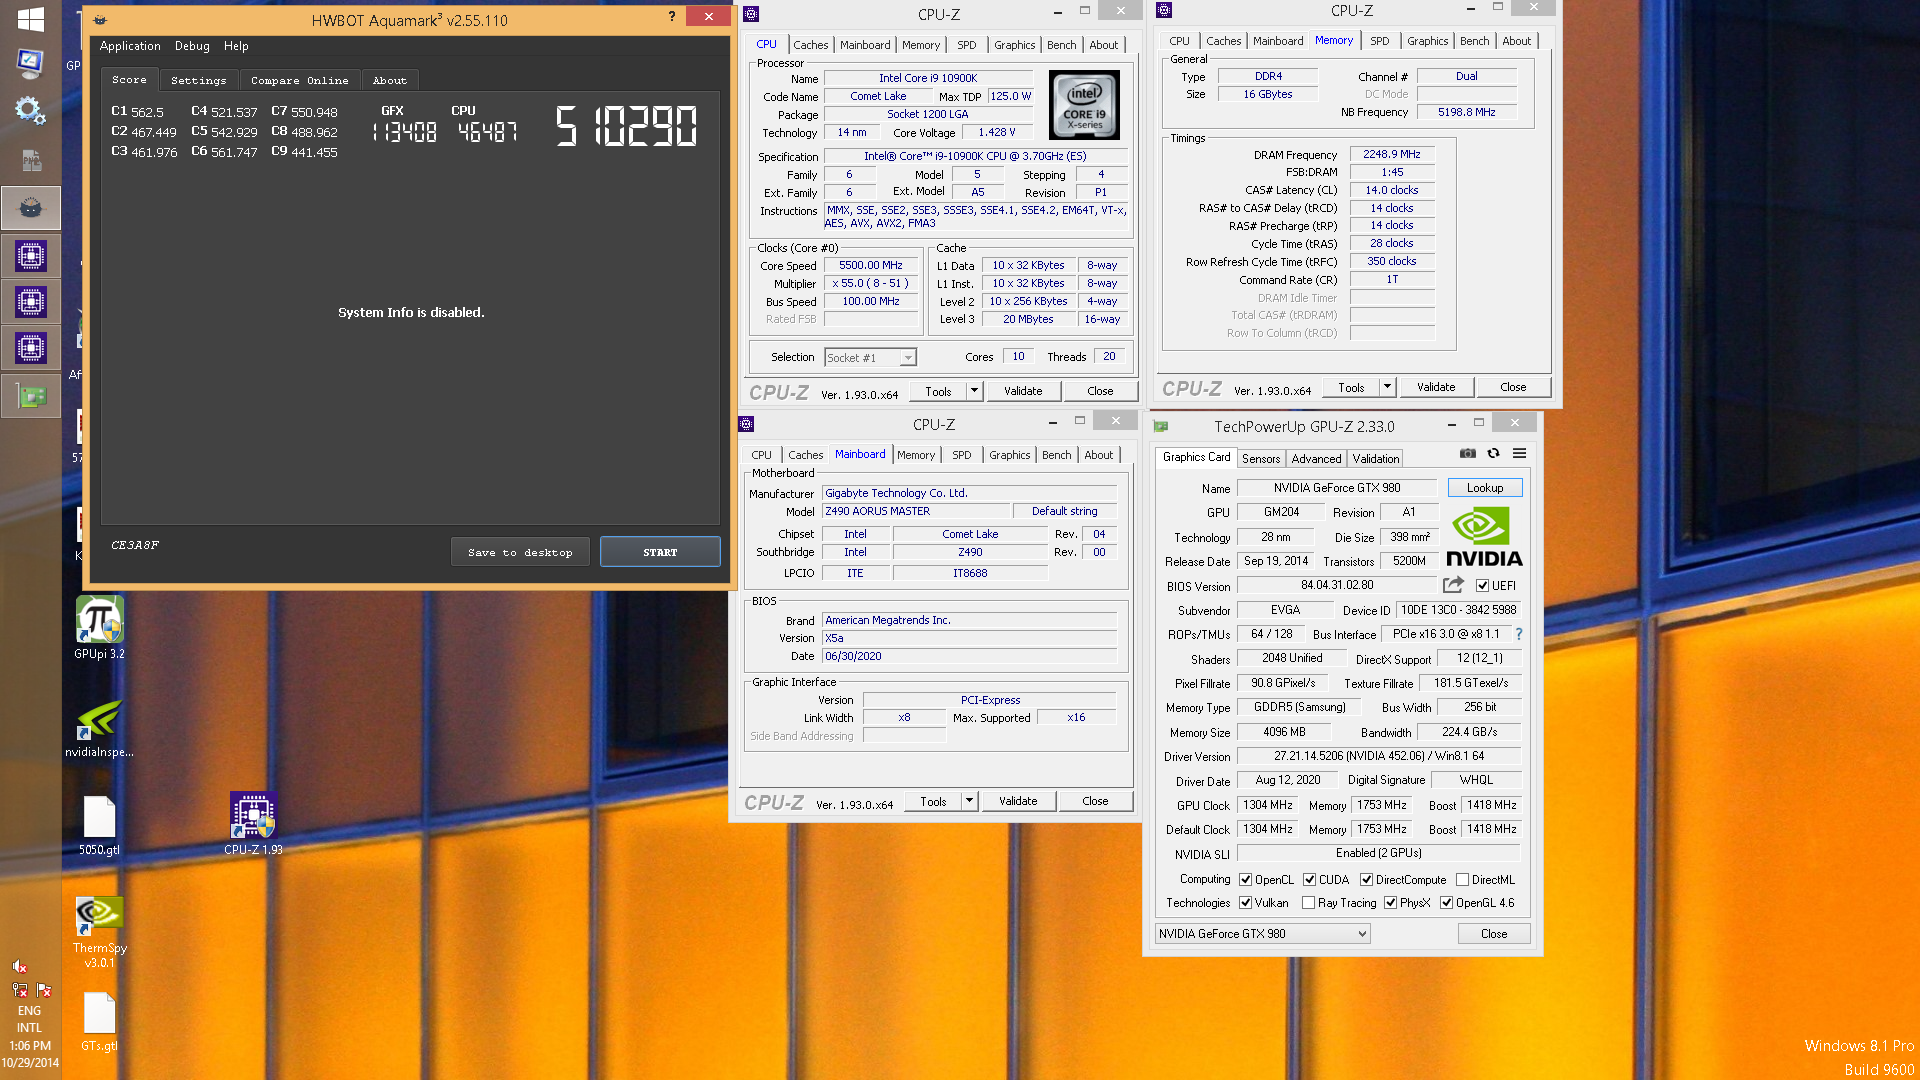Open Bench tab in CPU-Z Mainboard window
Image resolution: width=1920 pixels, height=1080 pixels.
[x=1056, y=455]
